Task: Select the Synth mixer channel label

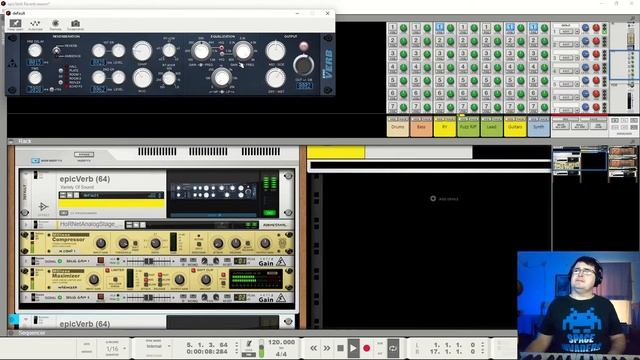Action: [538, 127]
